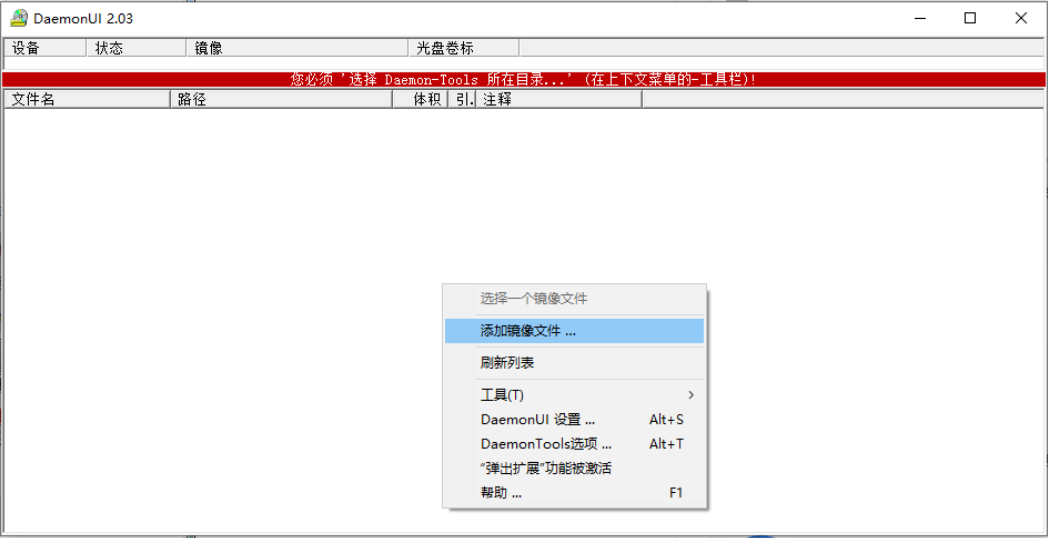This screenshot has width=1048, height=538.
Task: Maximize the DaemonUI window
Action: tap(970, 19)
